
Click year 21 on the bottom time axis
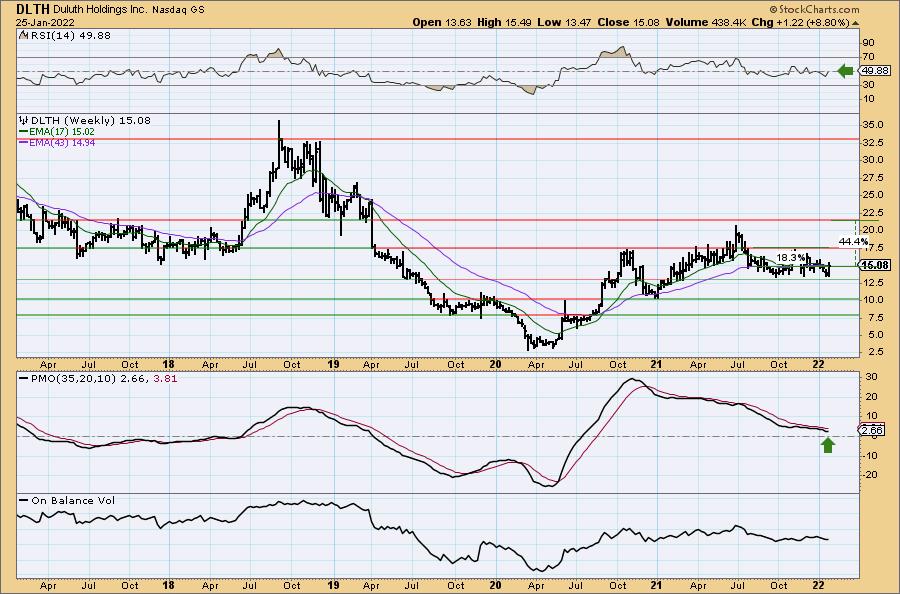(x=657, y=586)
